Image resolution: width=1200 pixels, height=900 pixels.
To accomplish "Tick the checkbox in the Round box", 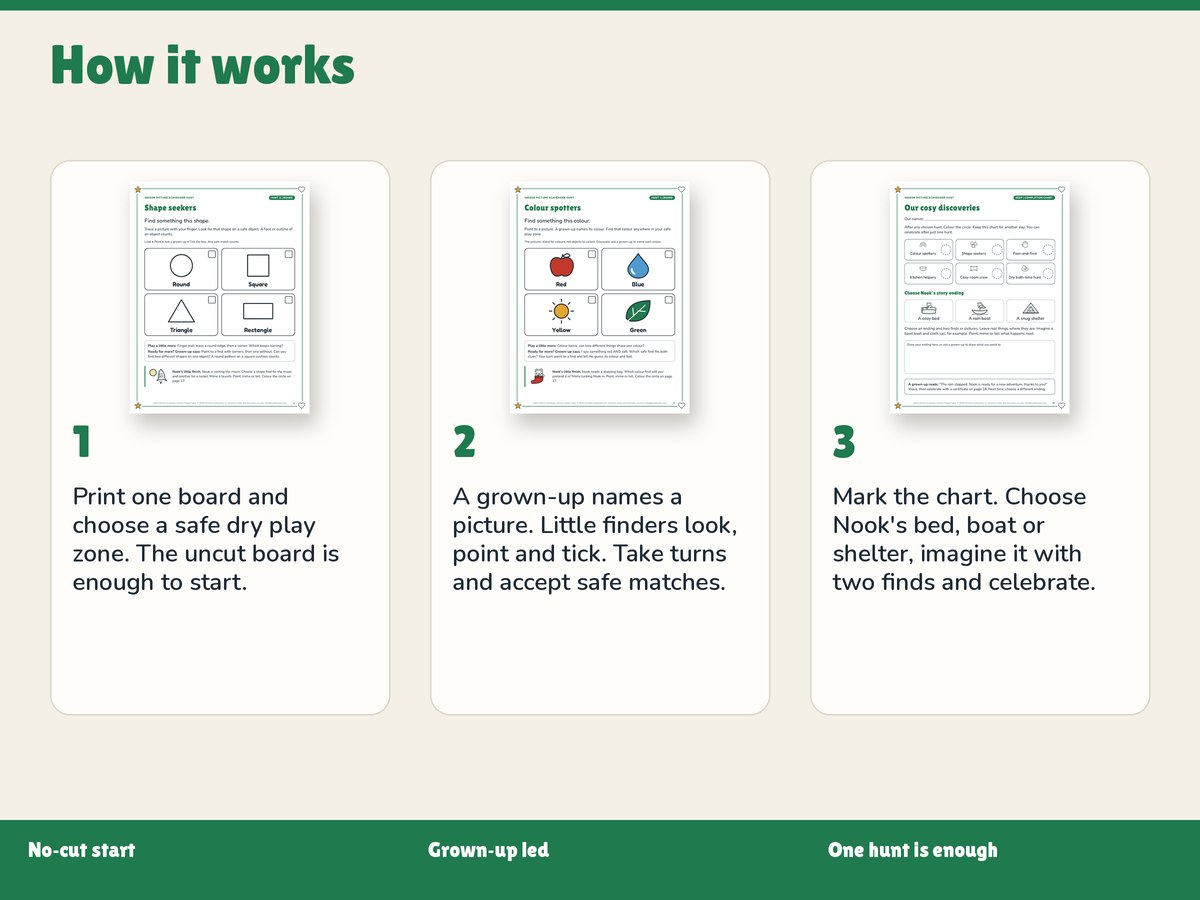I will (x=212, y=255).
